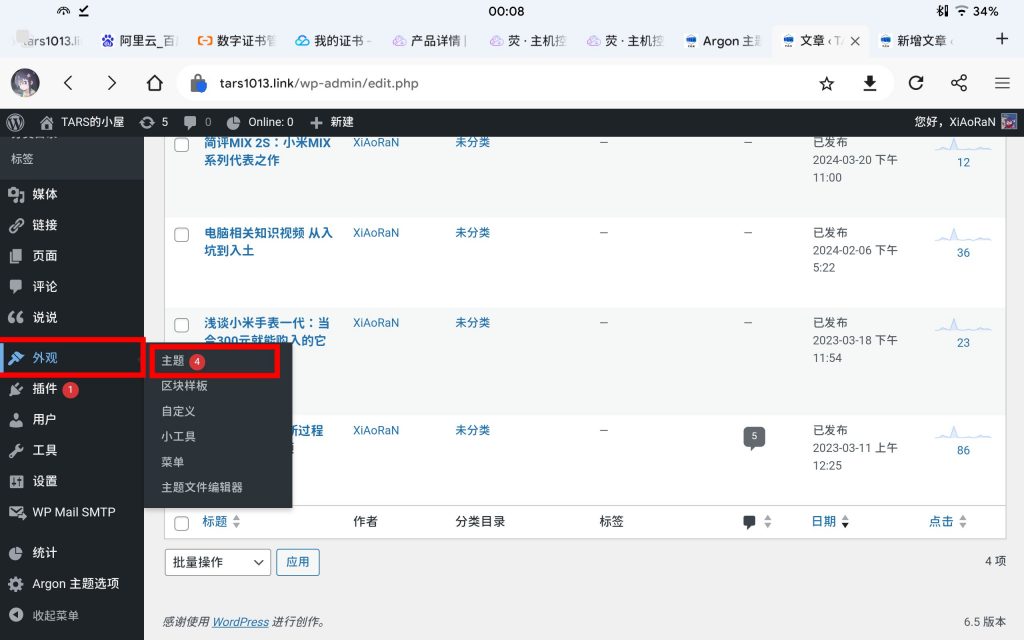Screen dimensions: 1024x640
Task: Tick the checkbox for 浅谈小米手表一代 post
Action: 182,325
